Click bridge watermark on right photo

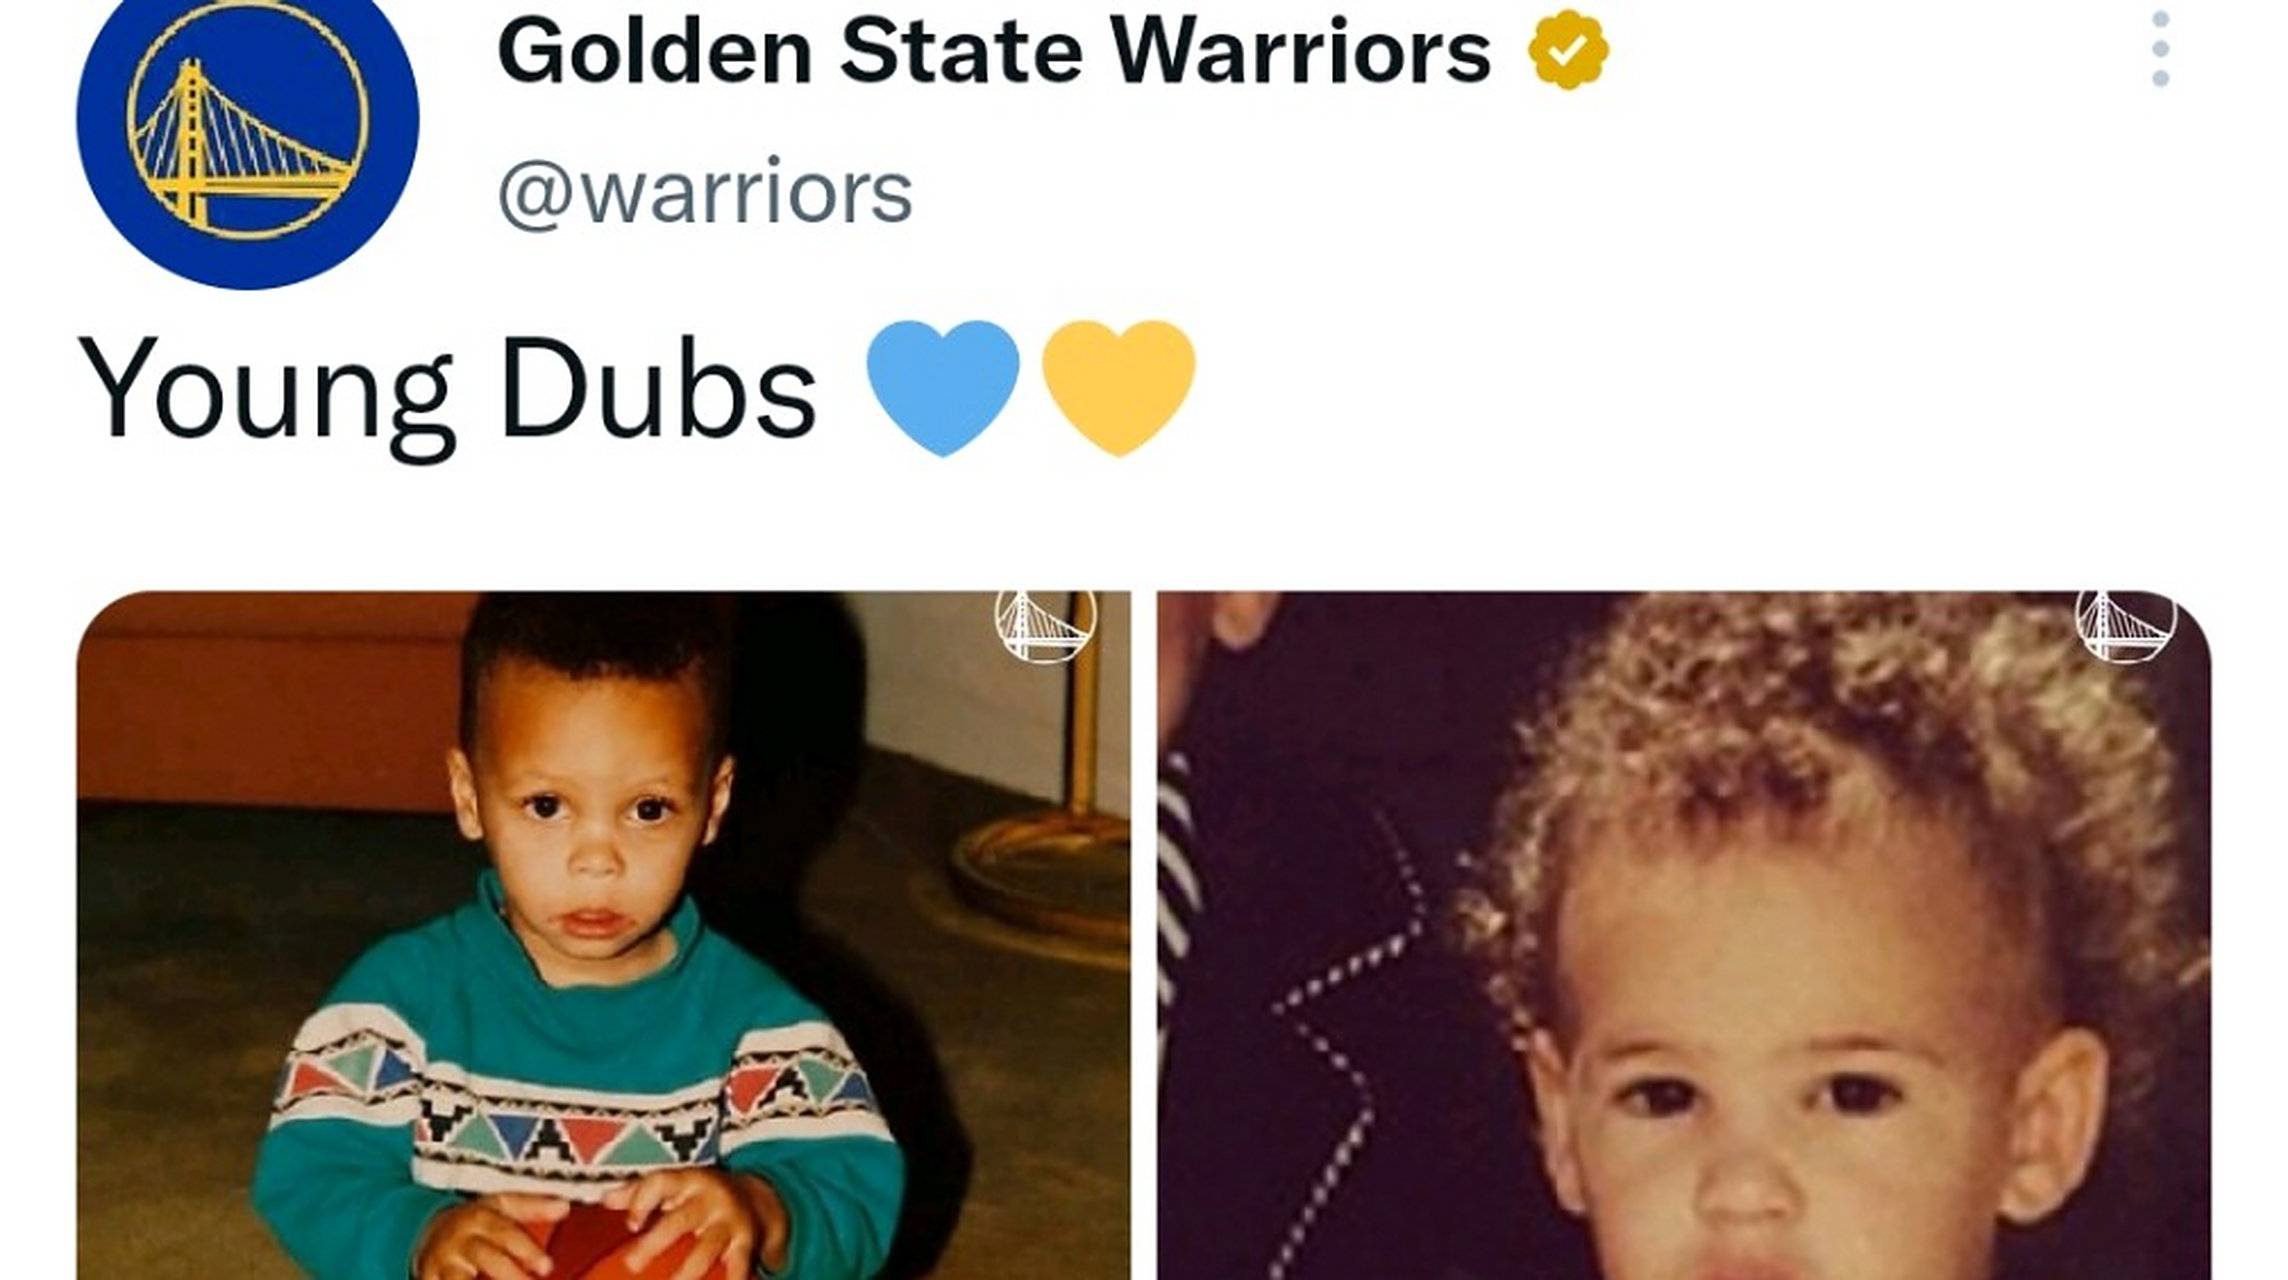pos(2126,624)
